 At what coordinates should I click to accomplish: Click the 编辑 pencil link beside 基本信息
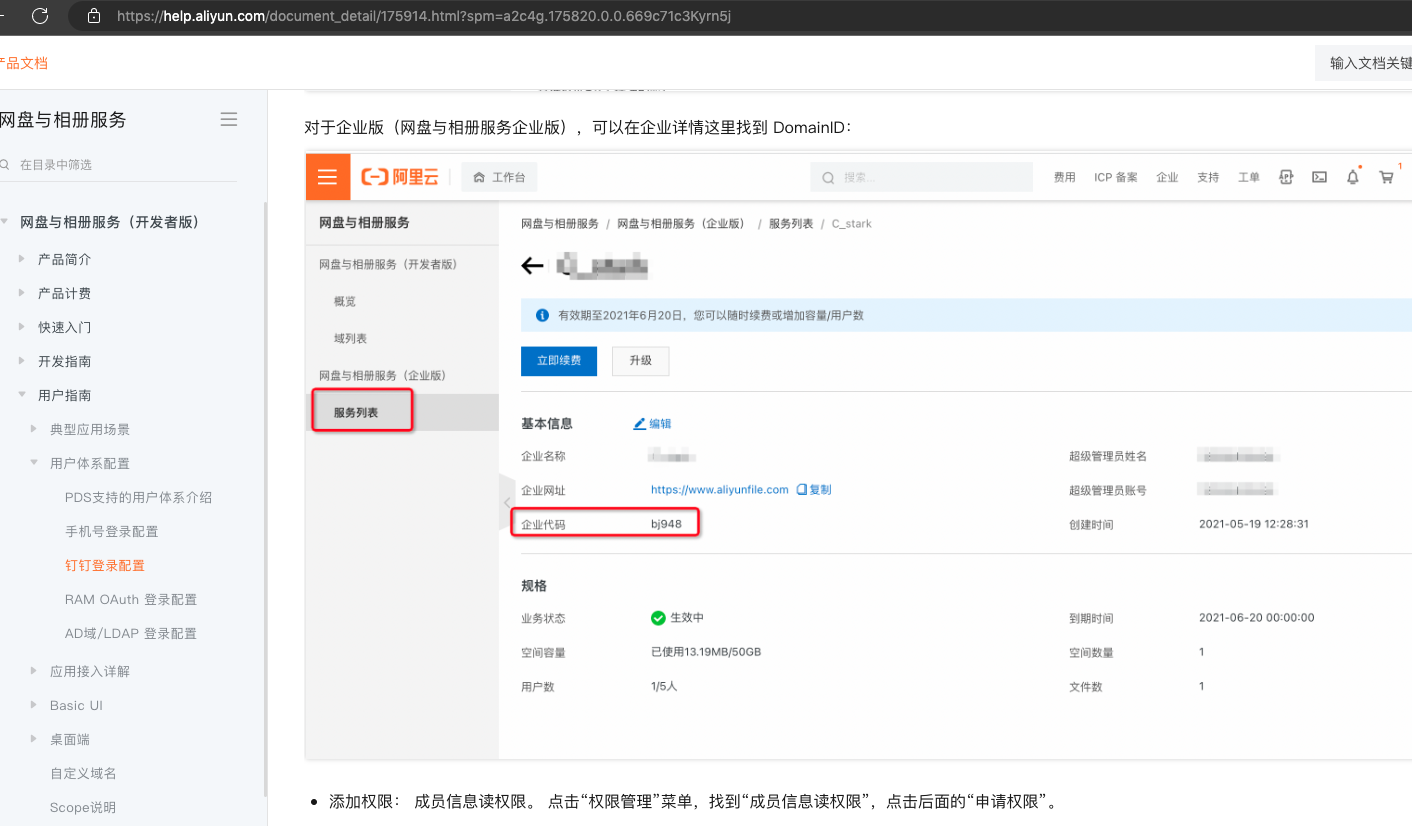coord(652,424)
